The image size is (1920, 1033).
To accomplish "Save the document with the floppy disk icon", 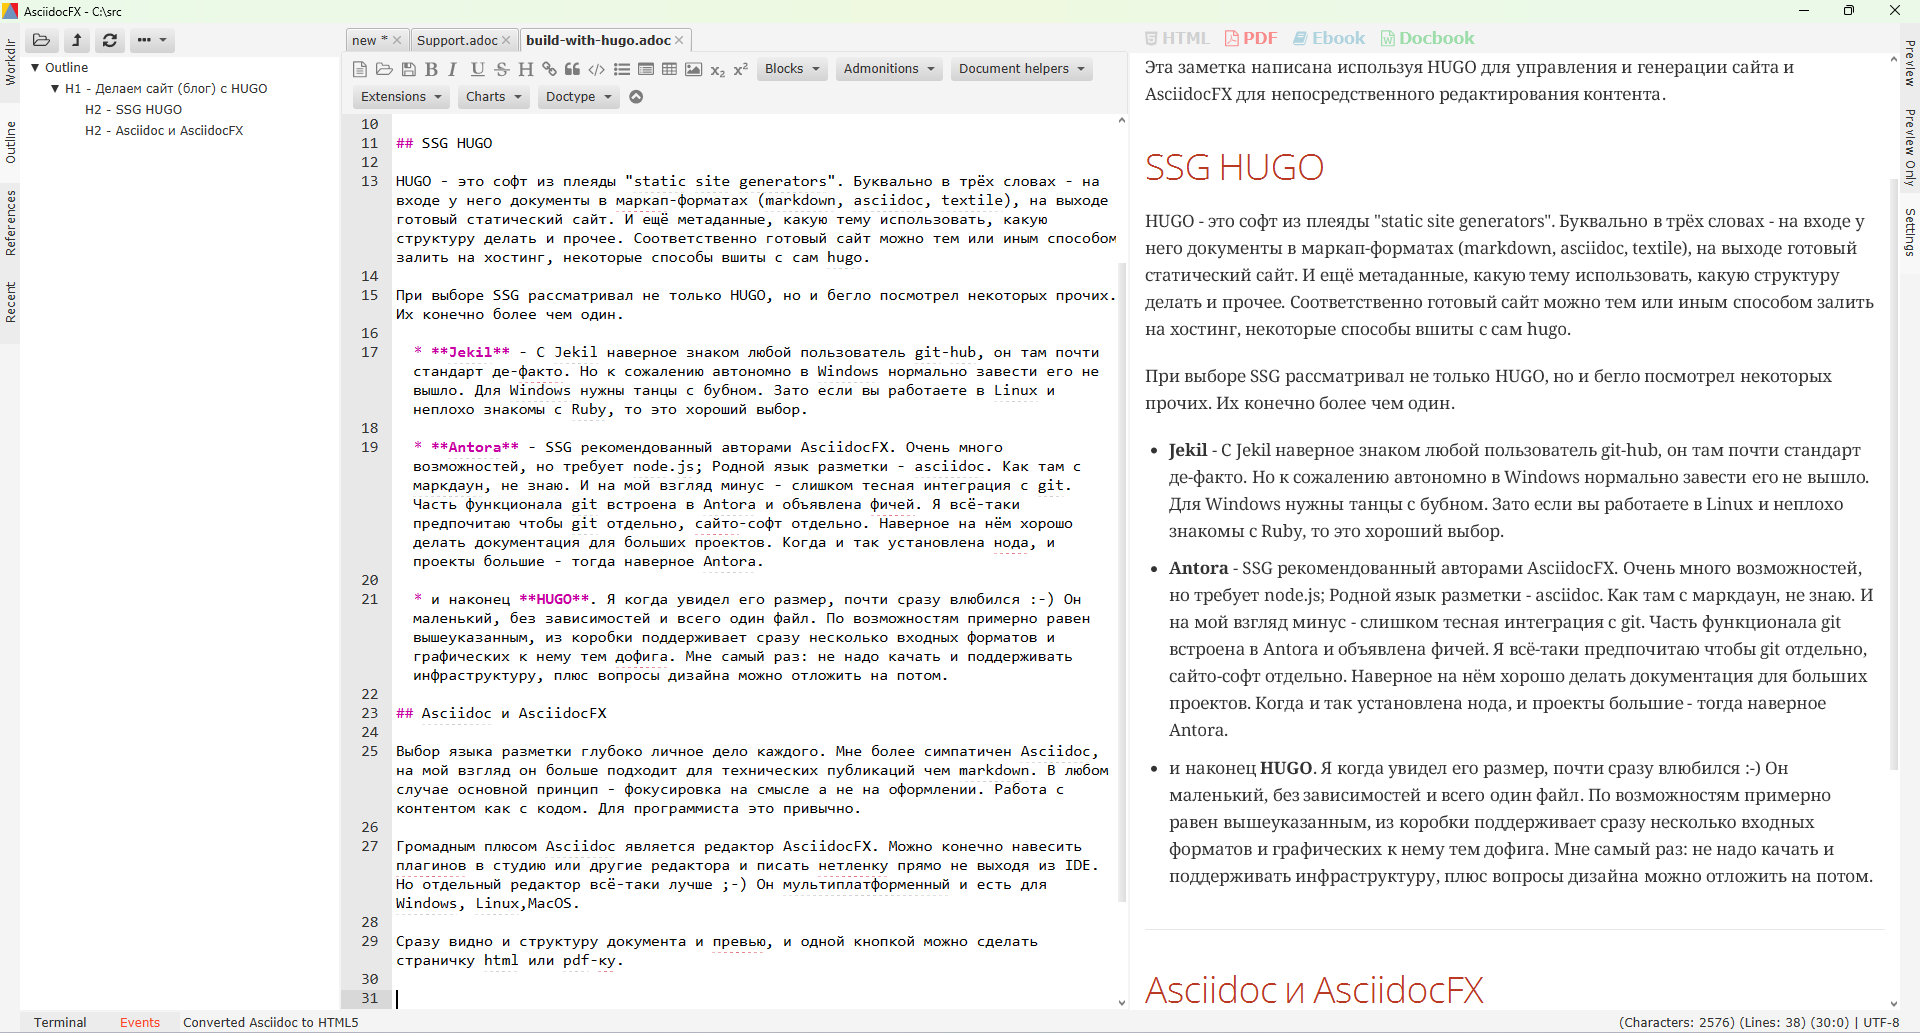I will 408,69.
